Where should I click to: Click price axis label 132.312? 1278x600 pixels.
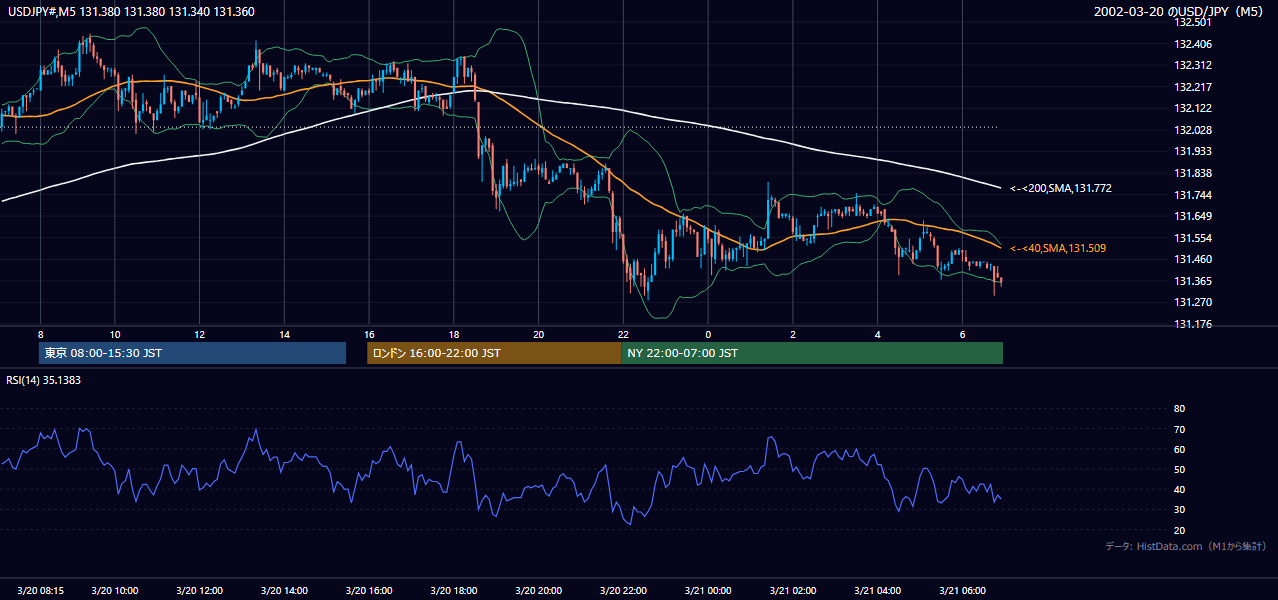tap(1192, 65)
